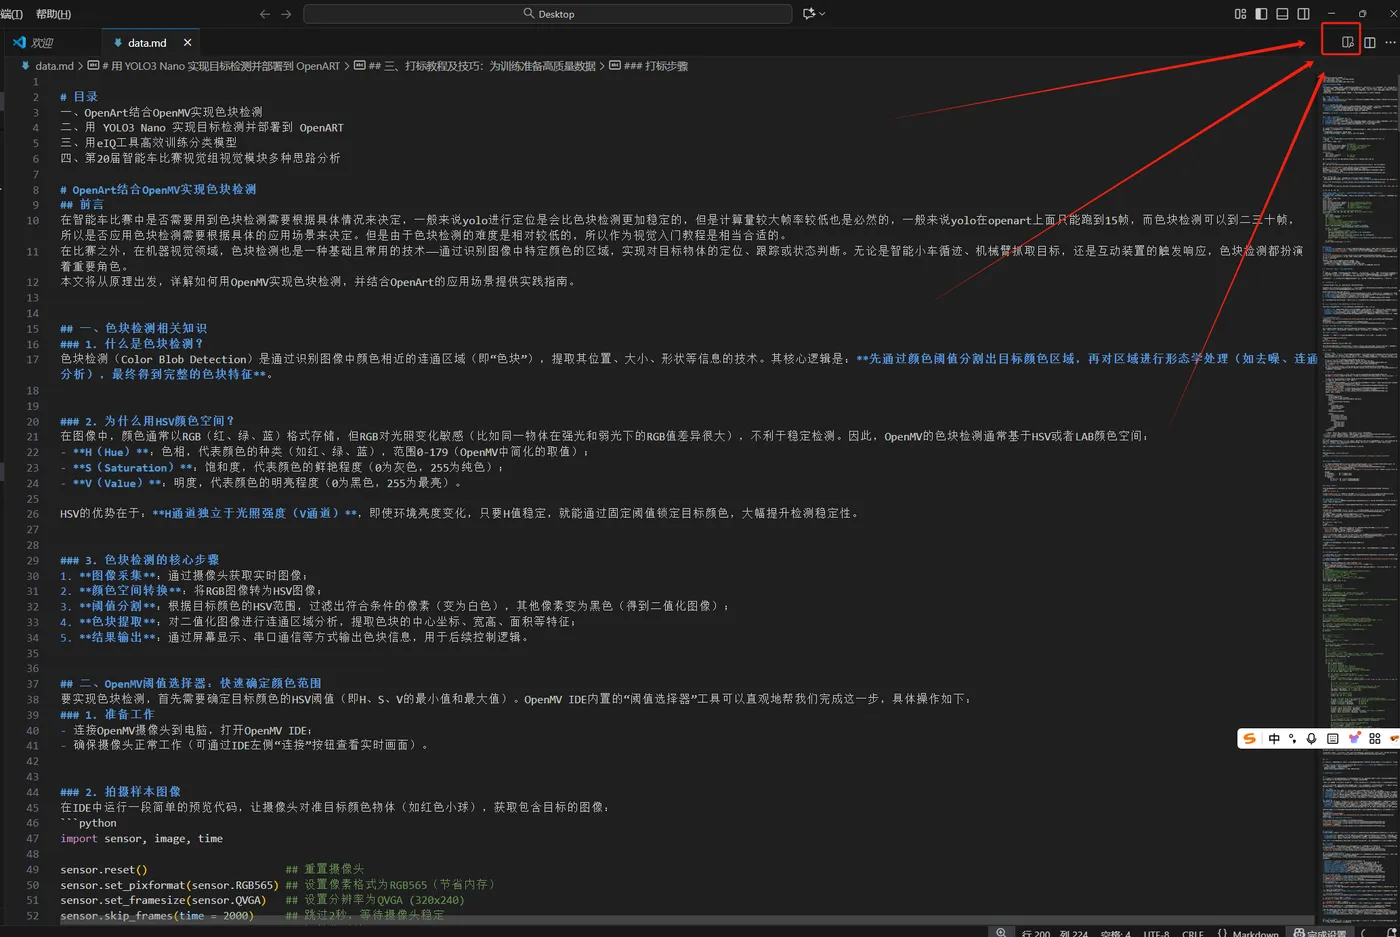Expand the Copilot chat dropdown arrow
1400x937 pixels.
822,14
